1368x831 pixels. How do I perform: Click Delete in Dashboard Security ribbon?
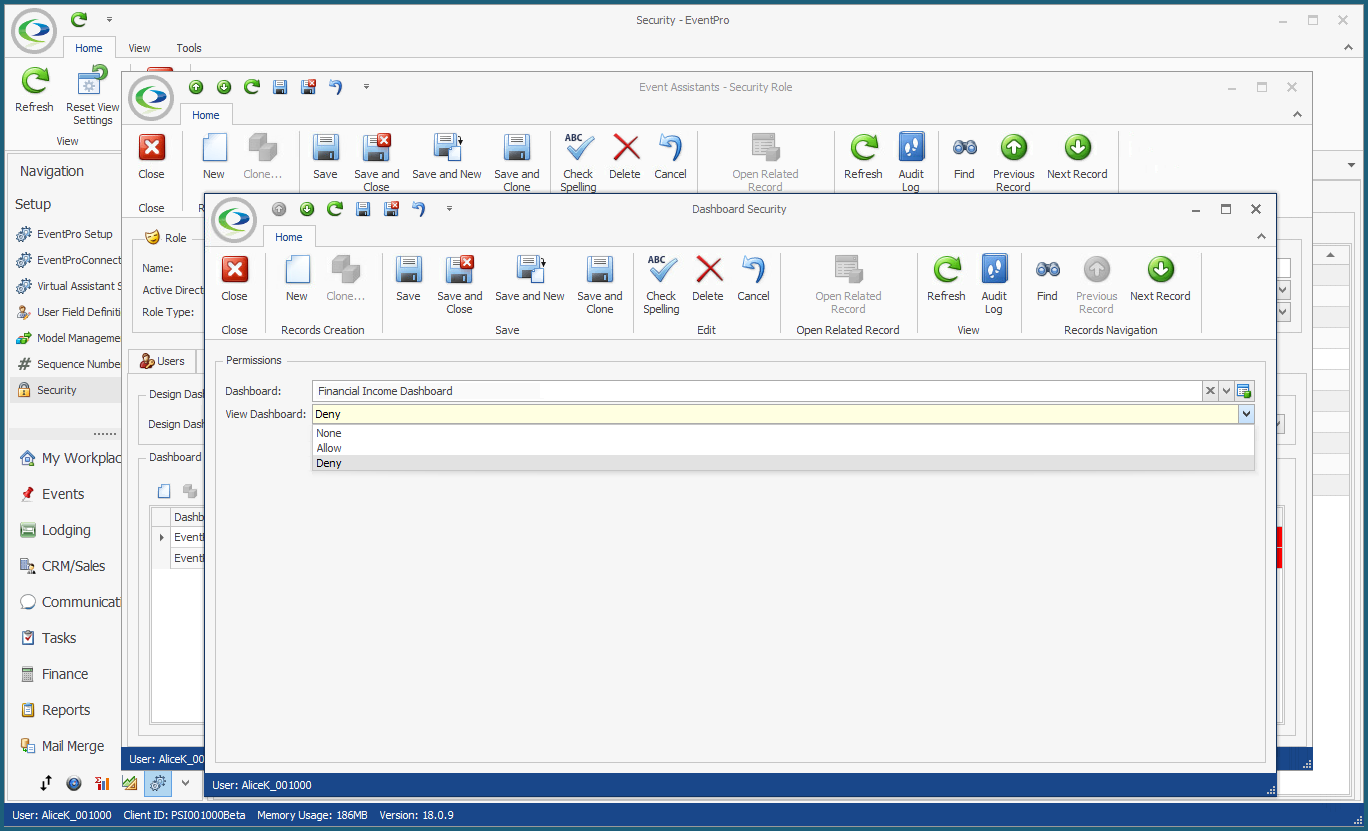tap(708, 278)
